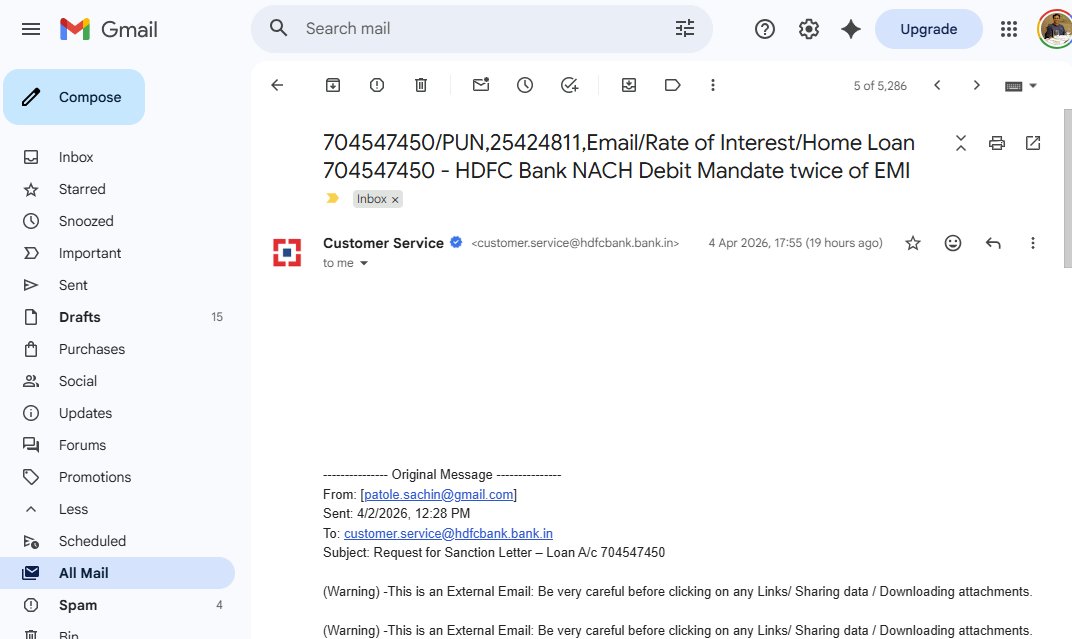Select the All Mail folder
1072x639 pixels.
(x=118, y=573)
